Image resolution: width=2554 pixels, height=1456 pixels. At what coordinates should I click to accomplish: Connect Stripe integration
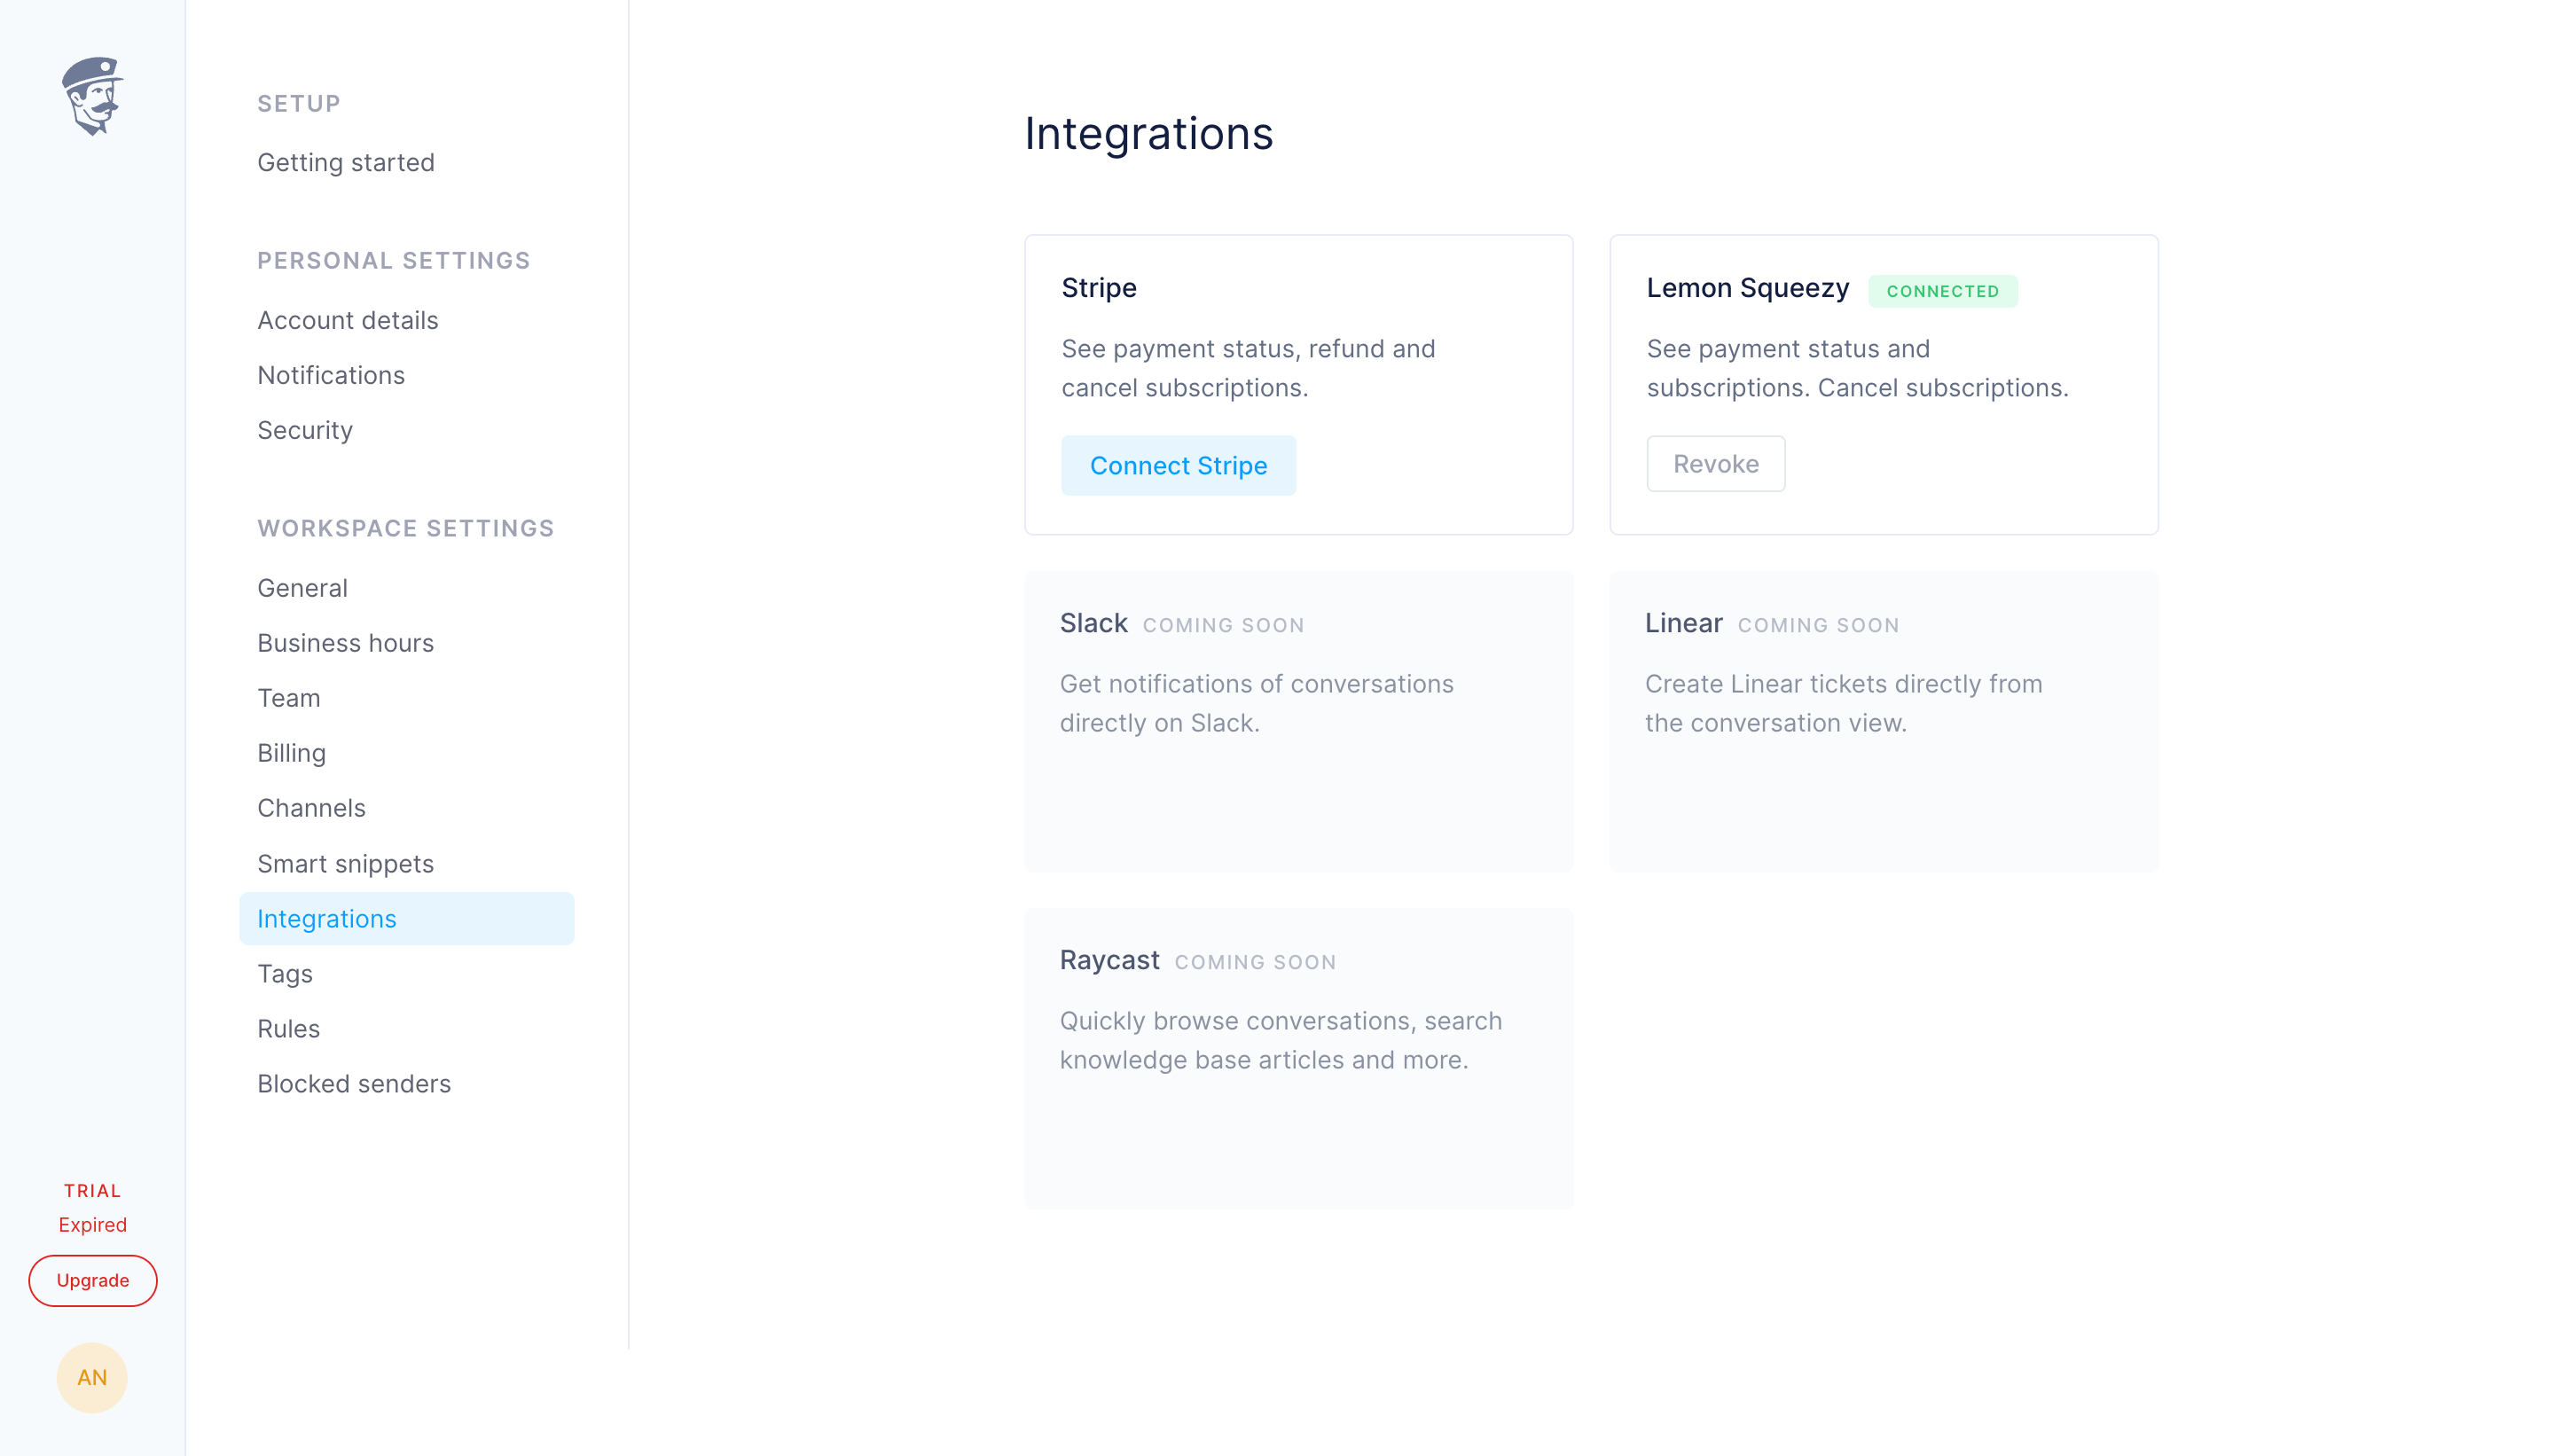point(1178,466)
